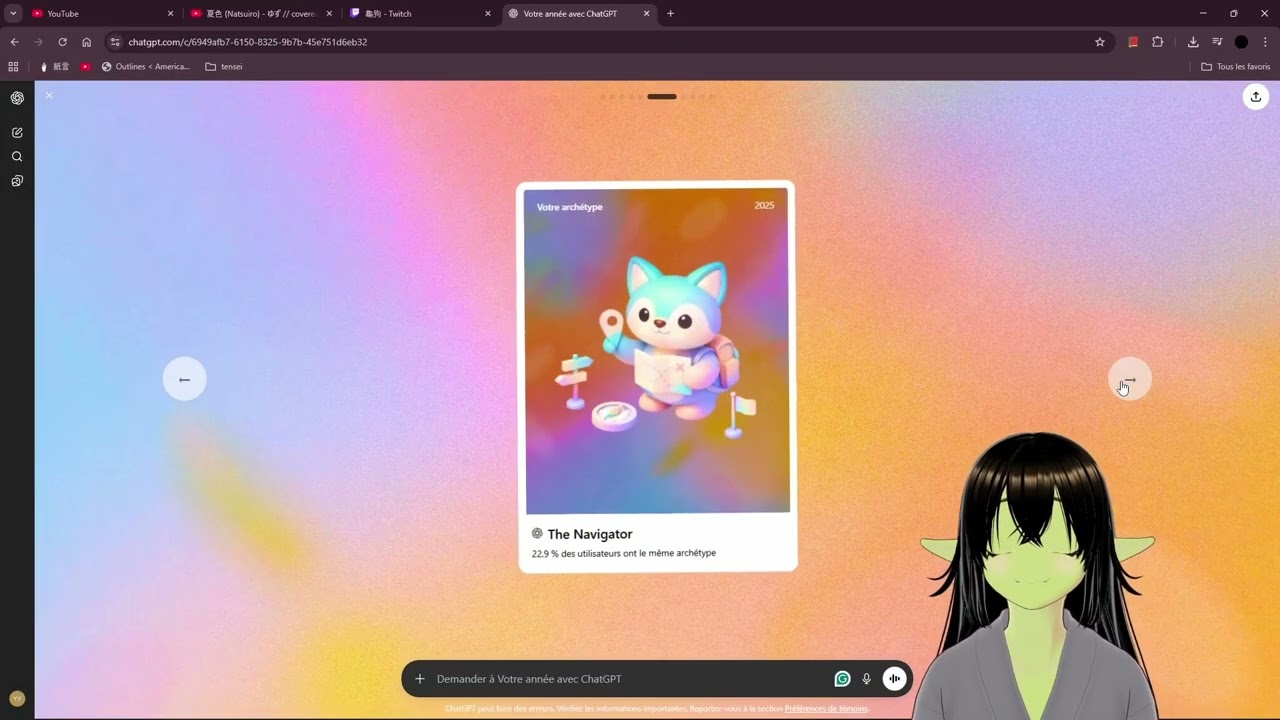Viewport: 1280px width, 720px height.
Task: Click the chatgpt.com URL in the address bar
Action: click(247, 42)
